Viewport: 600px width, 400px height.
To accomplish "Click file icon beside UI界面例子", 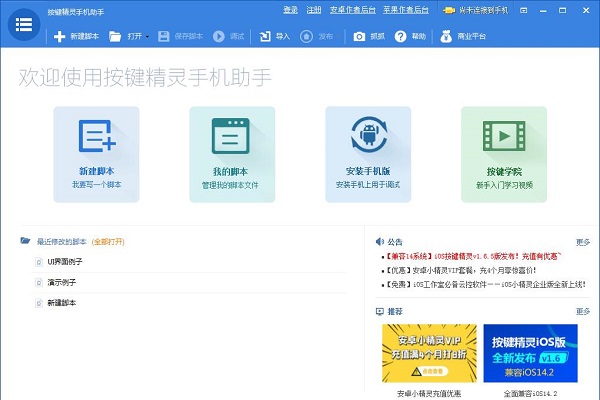I will 39,262.
